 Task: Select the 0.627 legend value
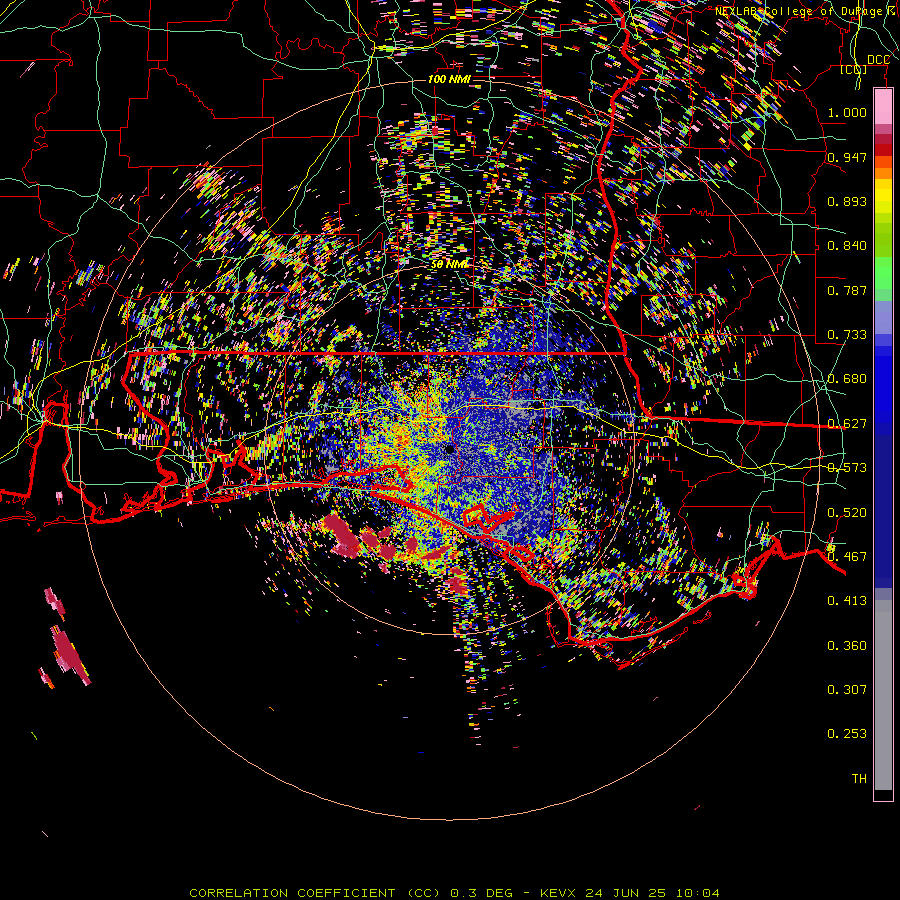point(847,424)
